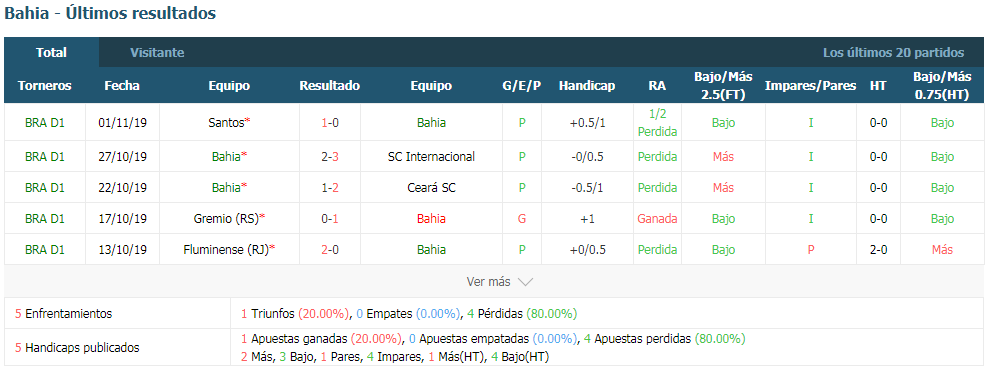Click the 2-0 Fluminense match result
Screen dimensions: 989x368
coord(330,249)
